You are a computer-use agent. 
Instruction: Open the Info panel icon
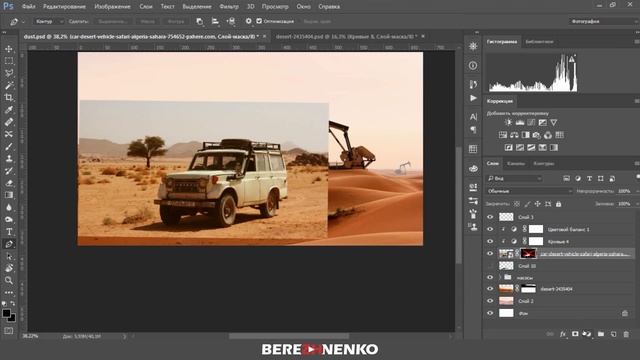click(x=473, y=65)
